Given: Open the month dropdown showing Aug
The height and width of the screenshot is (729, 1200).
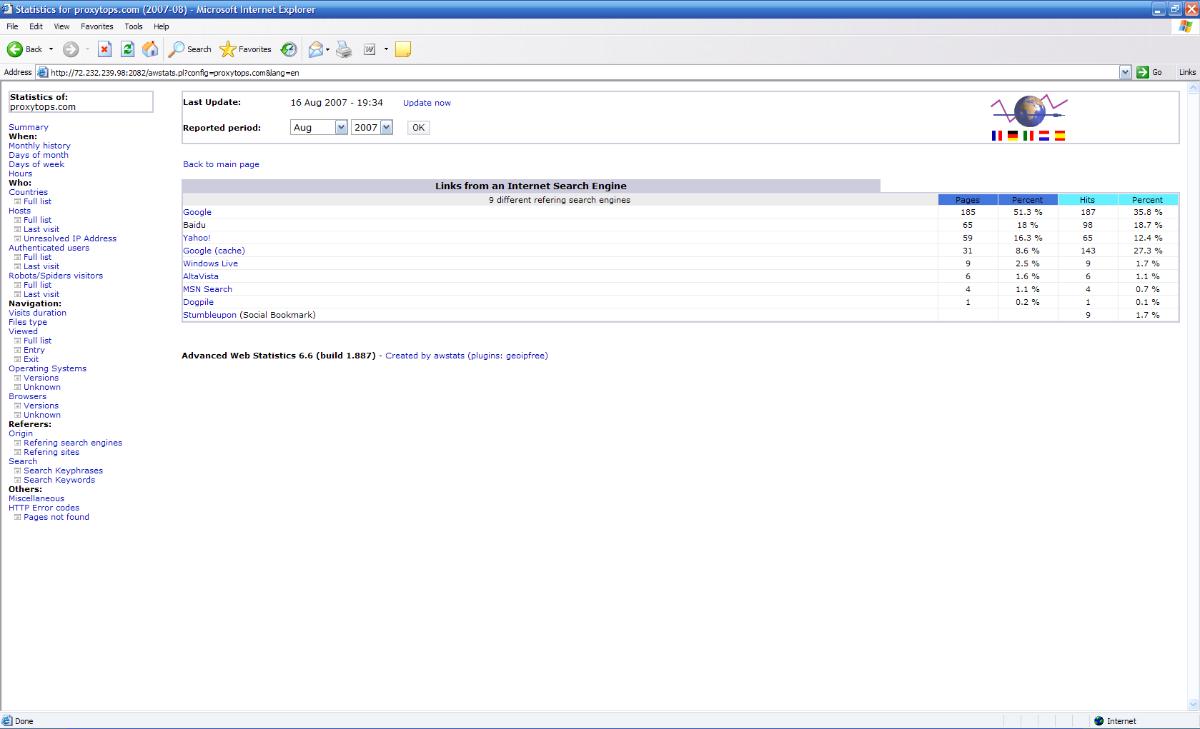Looking at the screenshot, I should 319,127.
